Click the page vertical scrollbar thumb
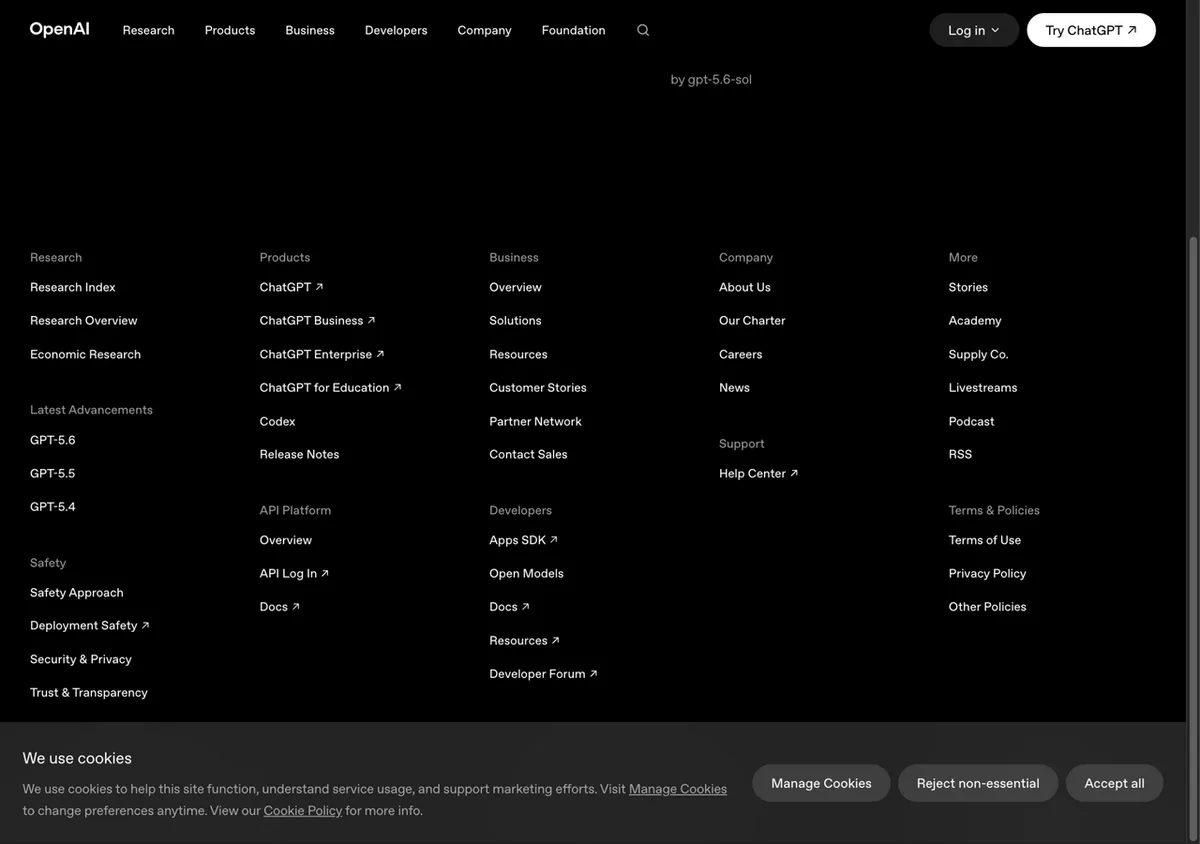Image resolution: width=1200 pixels, height=844 pixels. click(1193, 538)
